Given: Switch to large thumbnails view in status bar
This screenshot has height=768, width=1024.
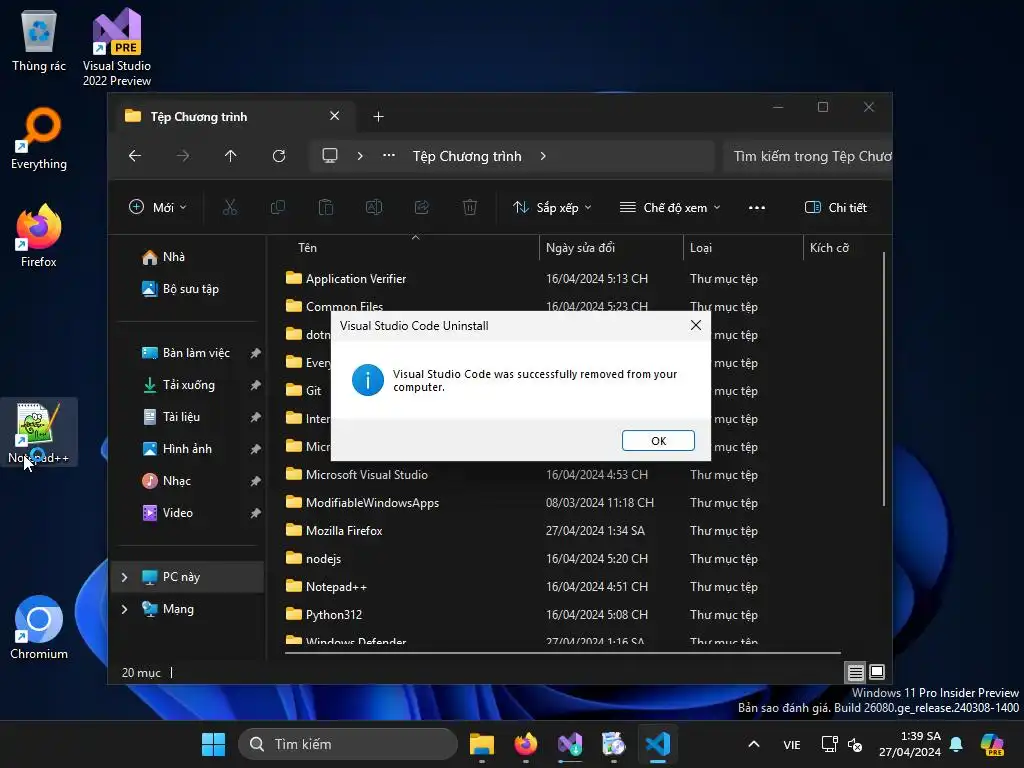Looking at the screenshot, I should point(877,672).
